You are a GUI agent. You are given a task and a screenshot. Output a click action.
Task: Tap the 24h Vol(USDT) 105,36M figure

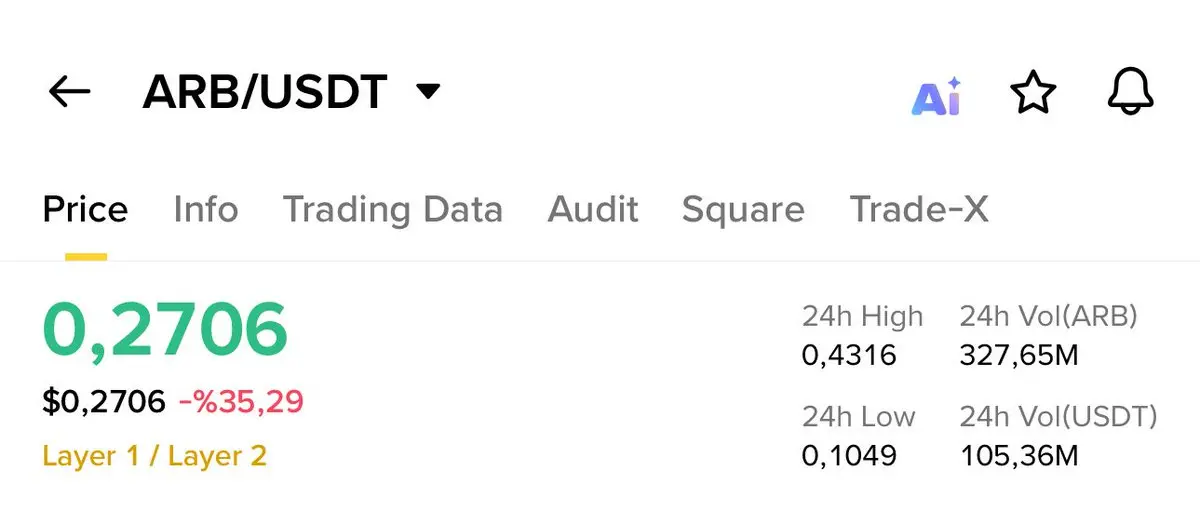click(x=1019, y=456)
